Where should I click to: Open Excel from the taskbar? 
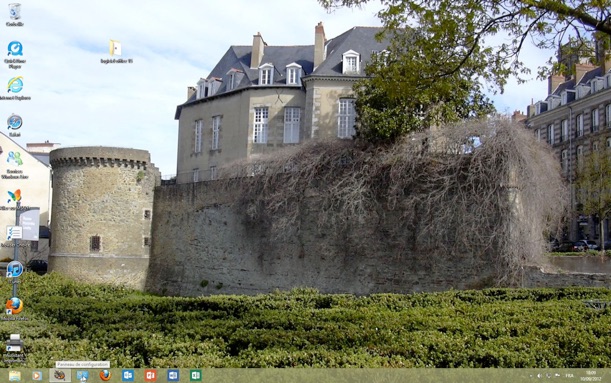[196, 376]
